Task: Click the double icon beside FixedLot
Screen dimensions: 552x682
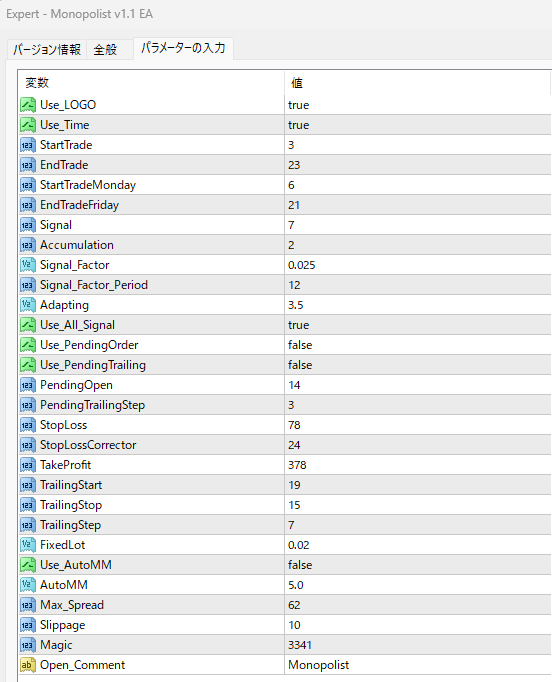Action: (x=28, y=545)
